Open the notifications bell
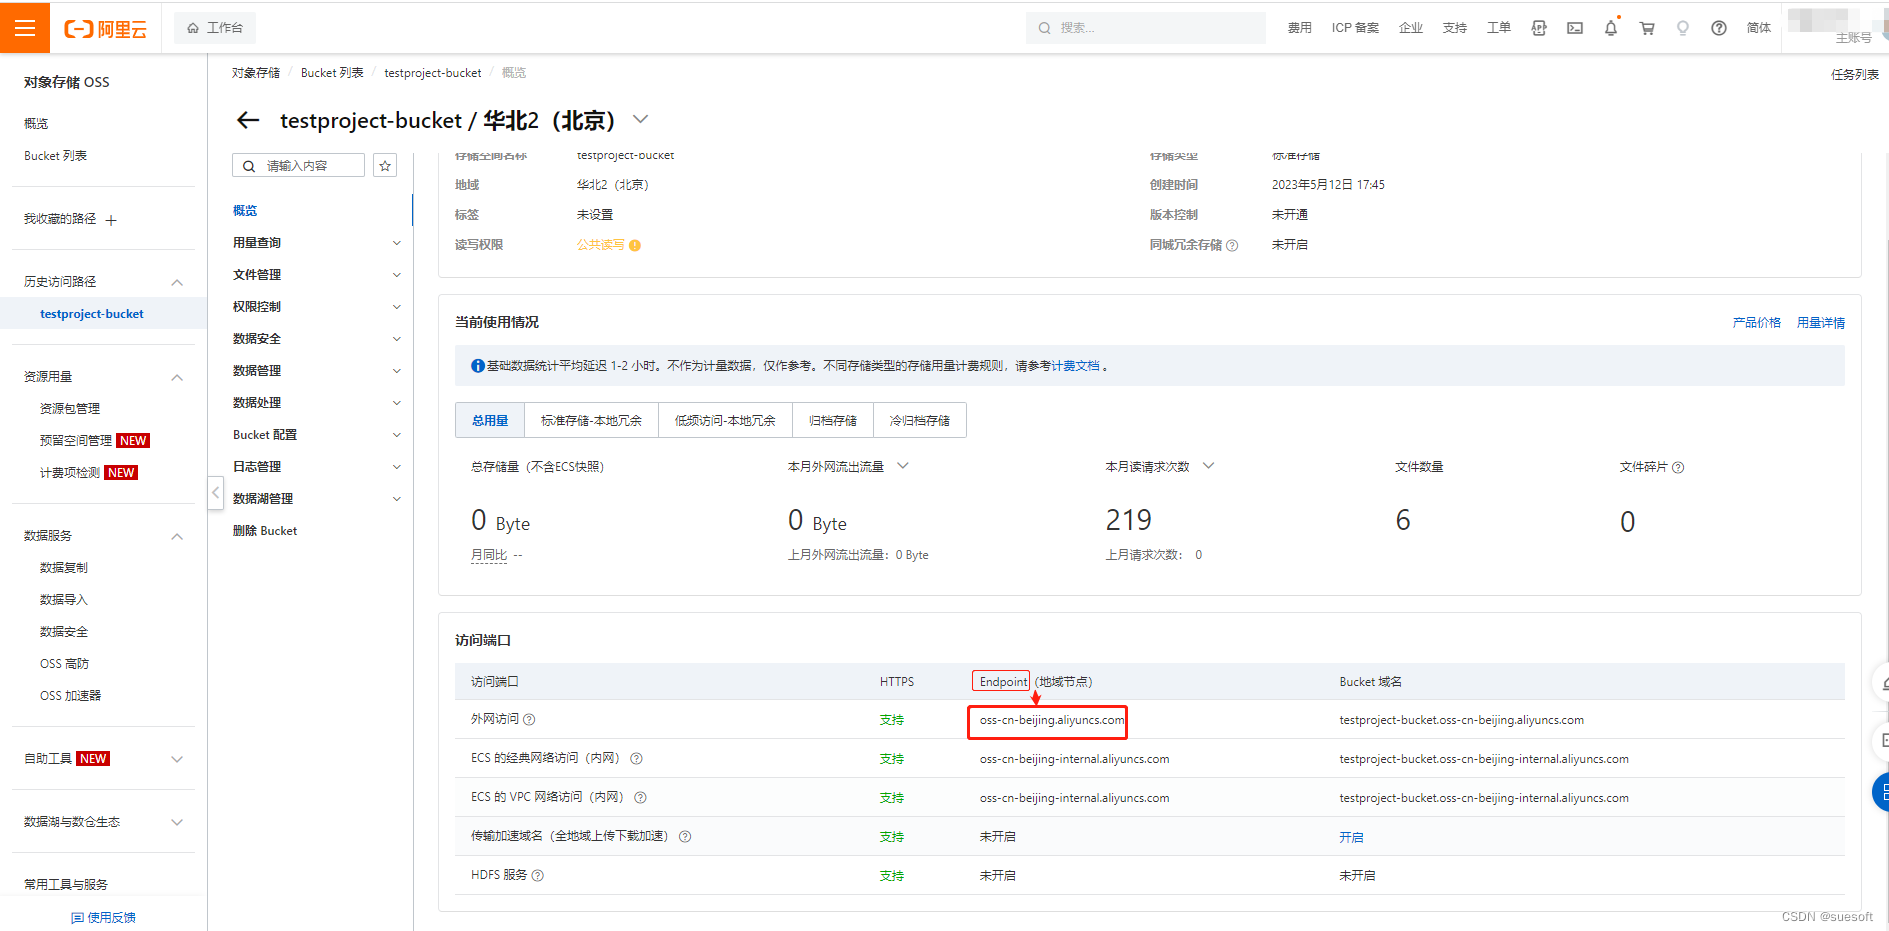This screenshot has height=931, width=1889. [x=1611, y=28]
